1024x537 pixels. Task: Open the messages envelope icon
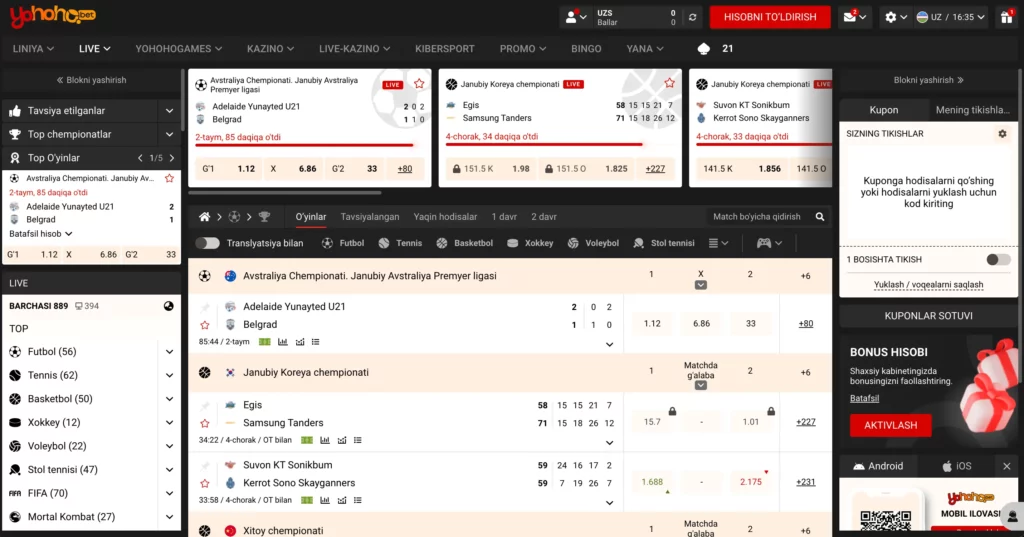(850, 17)
